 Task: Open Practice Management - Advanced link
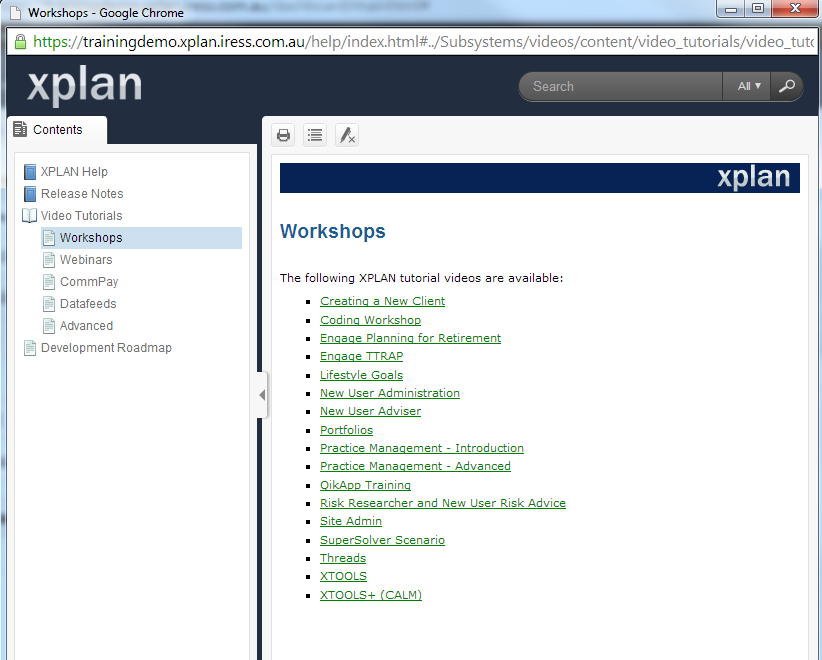pos(415,467)
